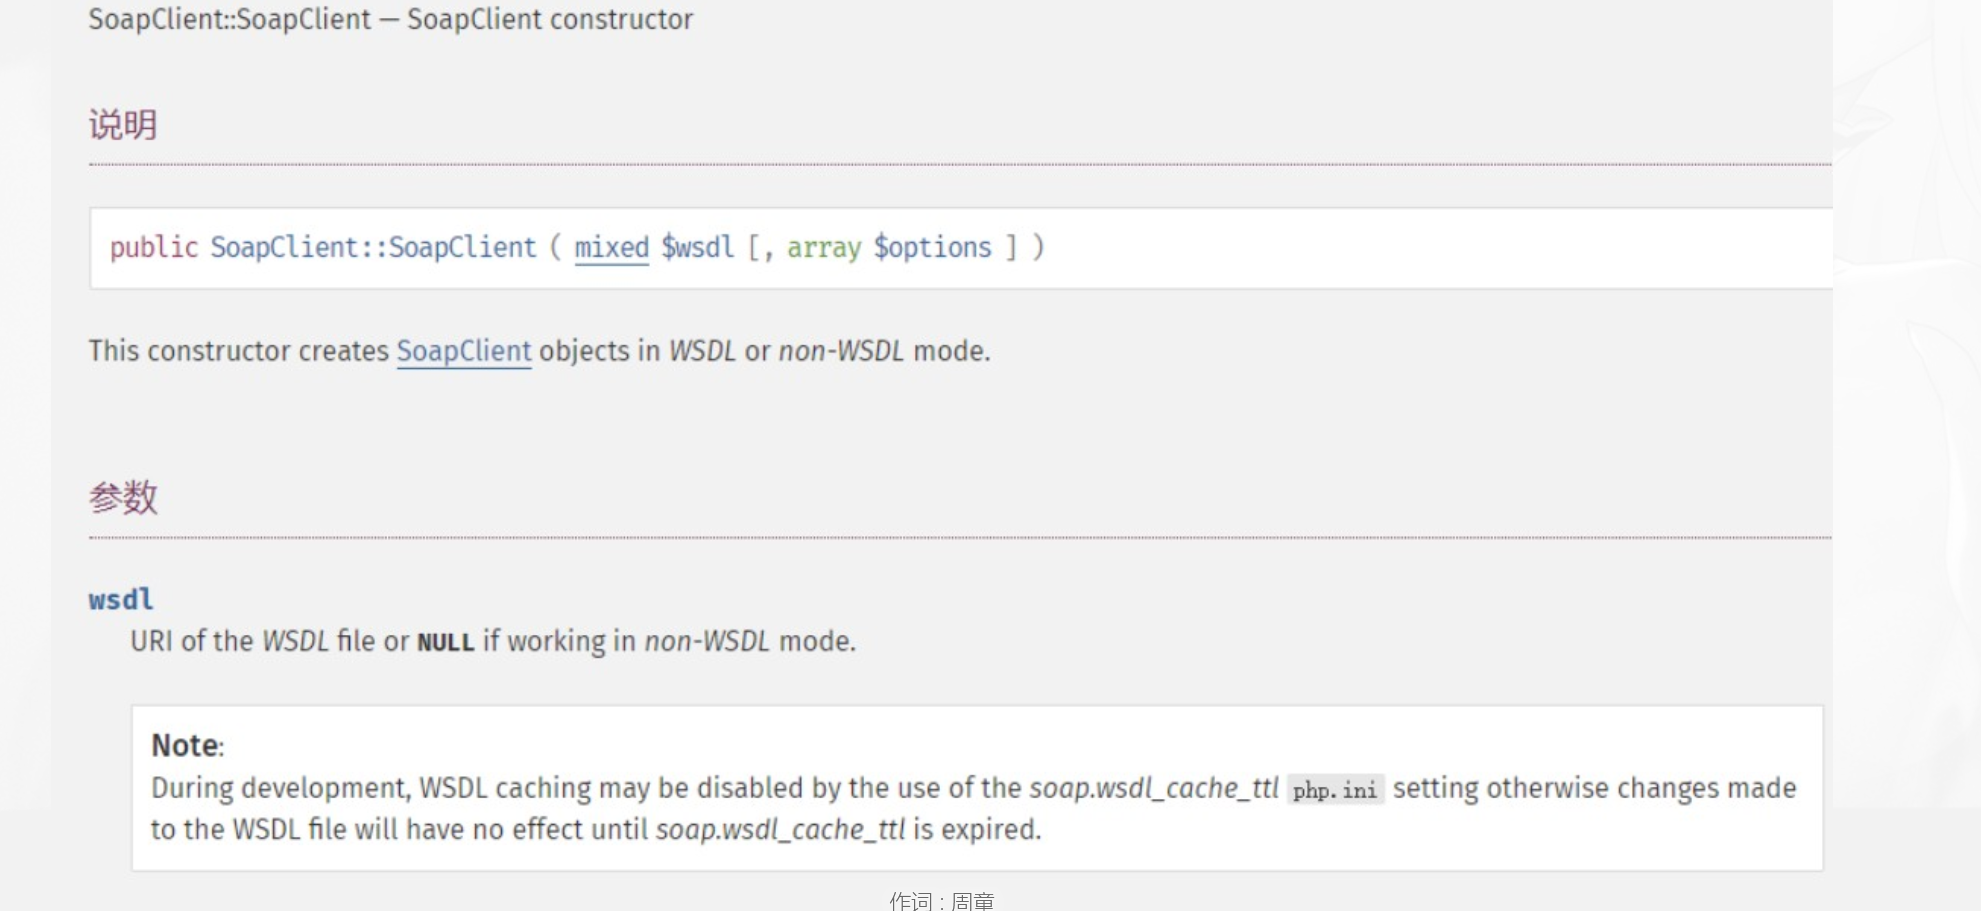Click the $options parameter in signature
Screen dimensions: 1981x911
pyautogui.click(x=933, y=247)
